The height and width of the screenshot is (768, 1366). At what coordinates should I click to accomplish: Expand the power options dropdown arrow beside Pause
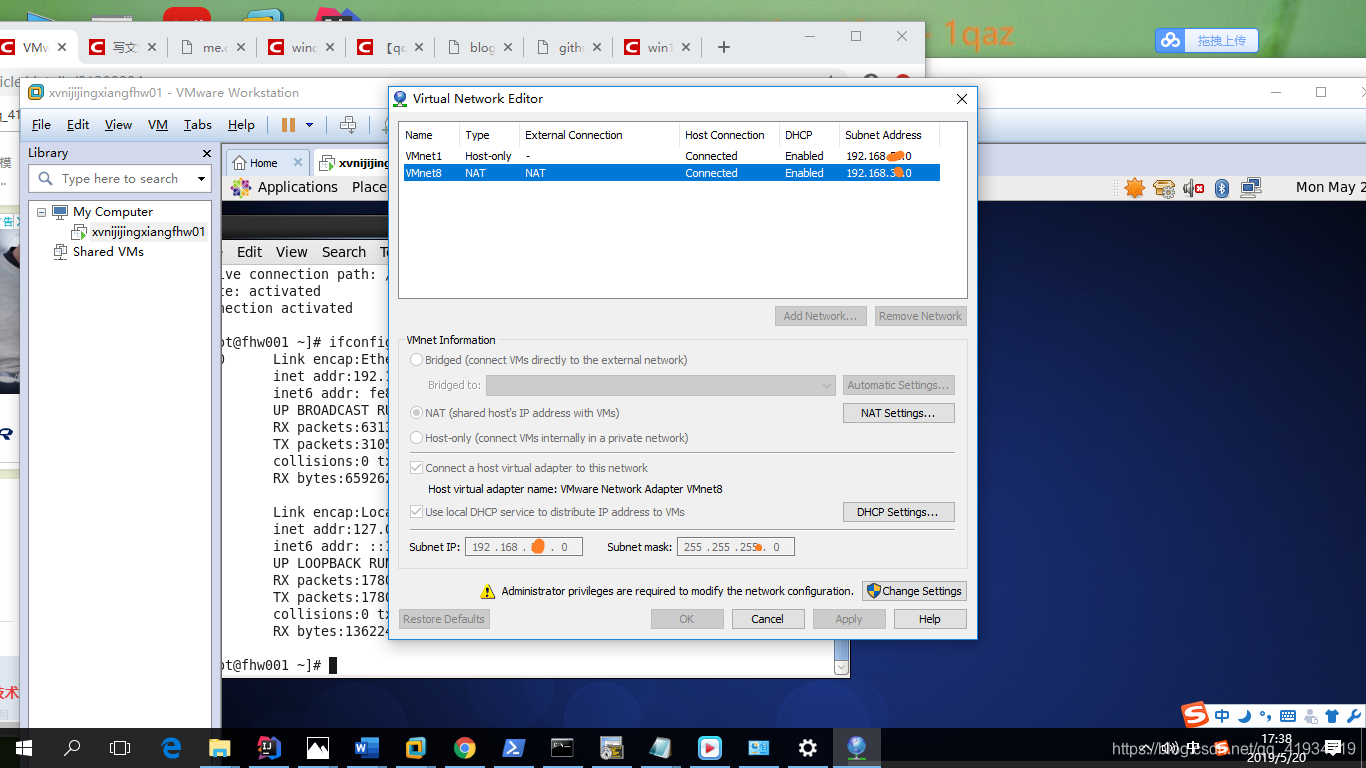[x=309, y=125]
